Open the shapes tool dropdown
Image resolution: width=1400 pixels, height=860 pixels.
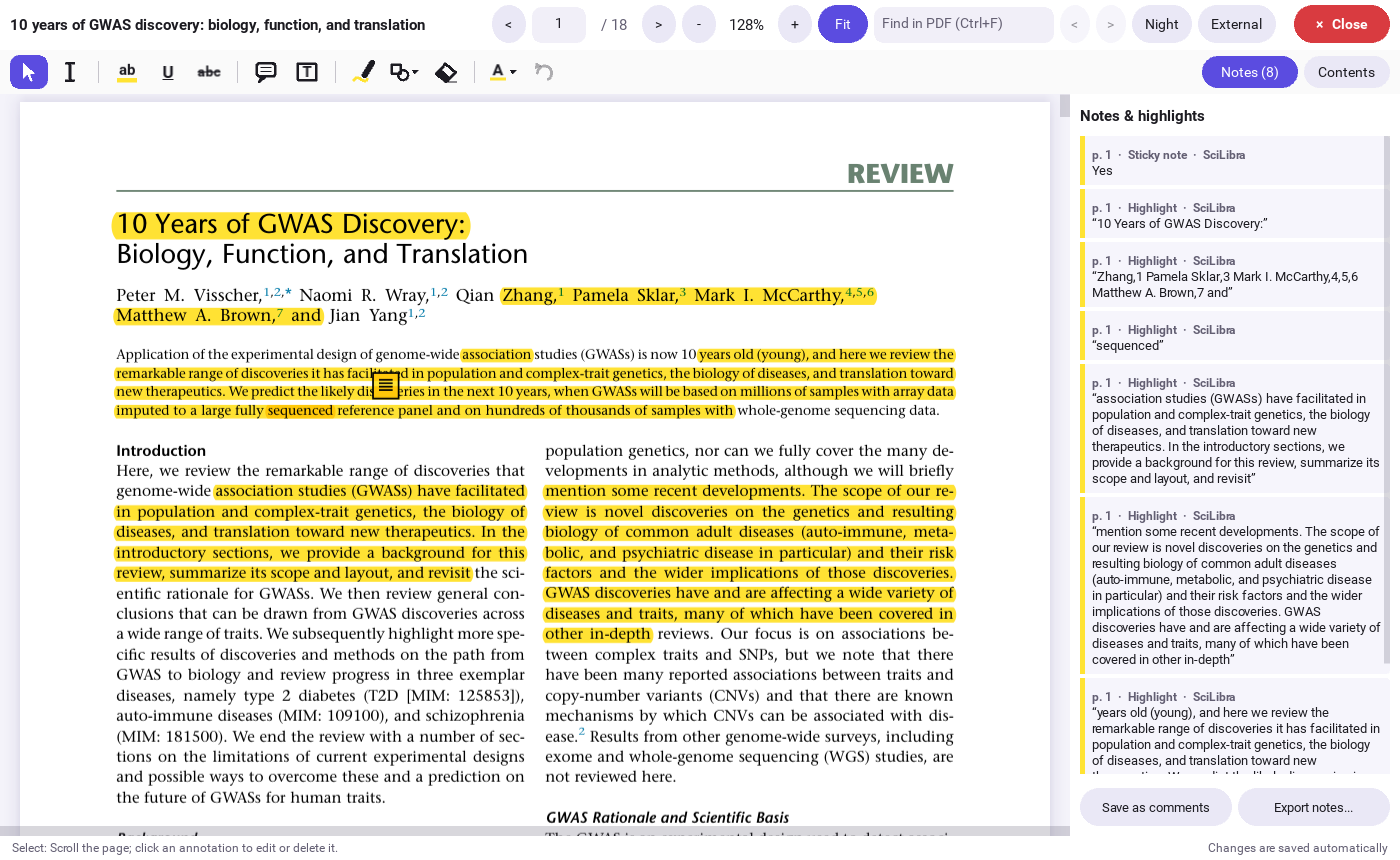(x=404, y=72)
